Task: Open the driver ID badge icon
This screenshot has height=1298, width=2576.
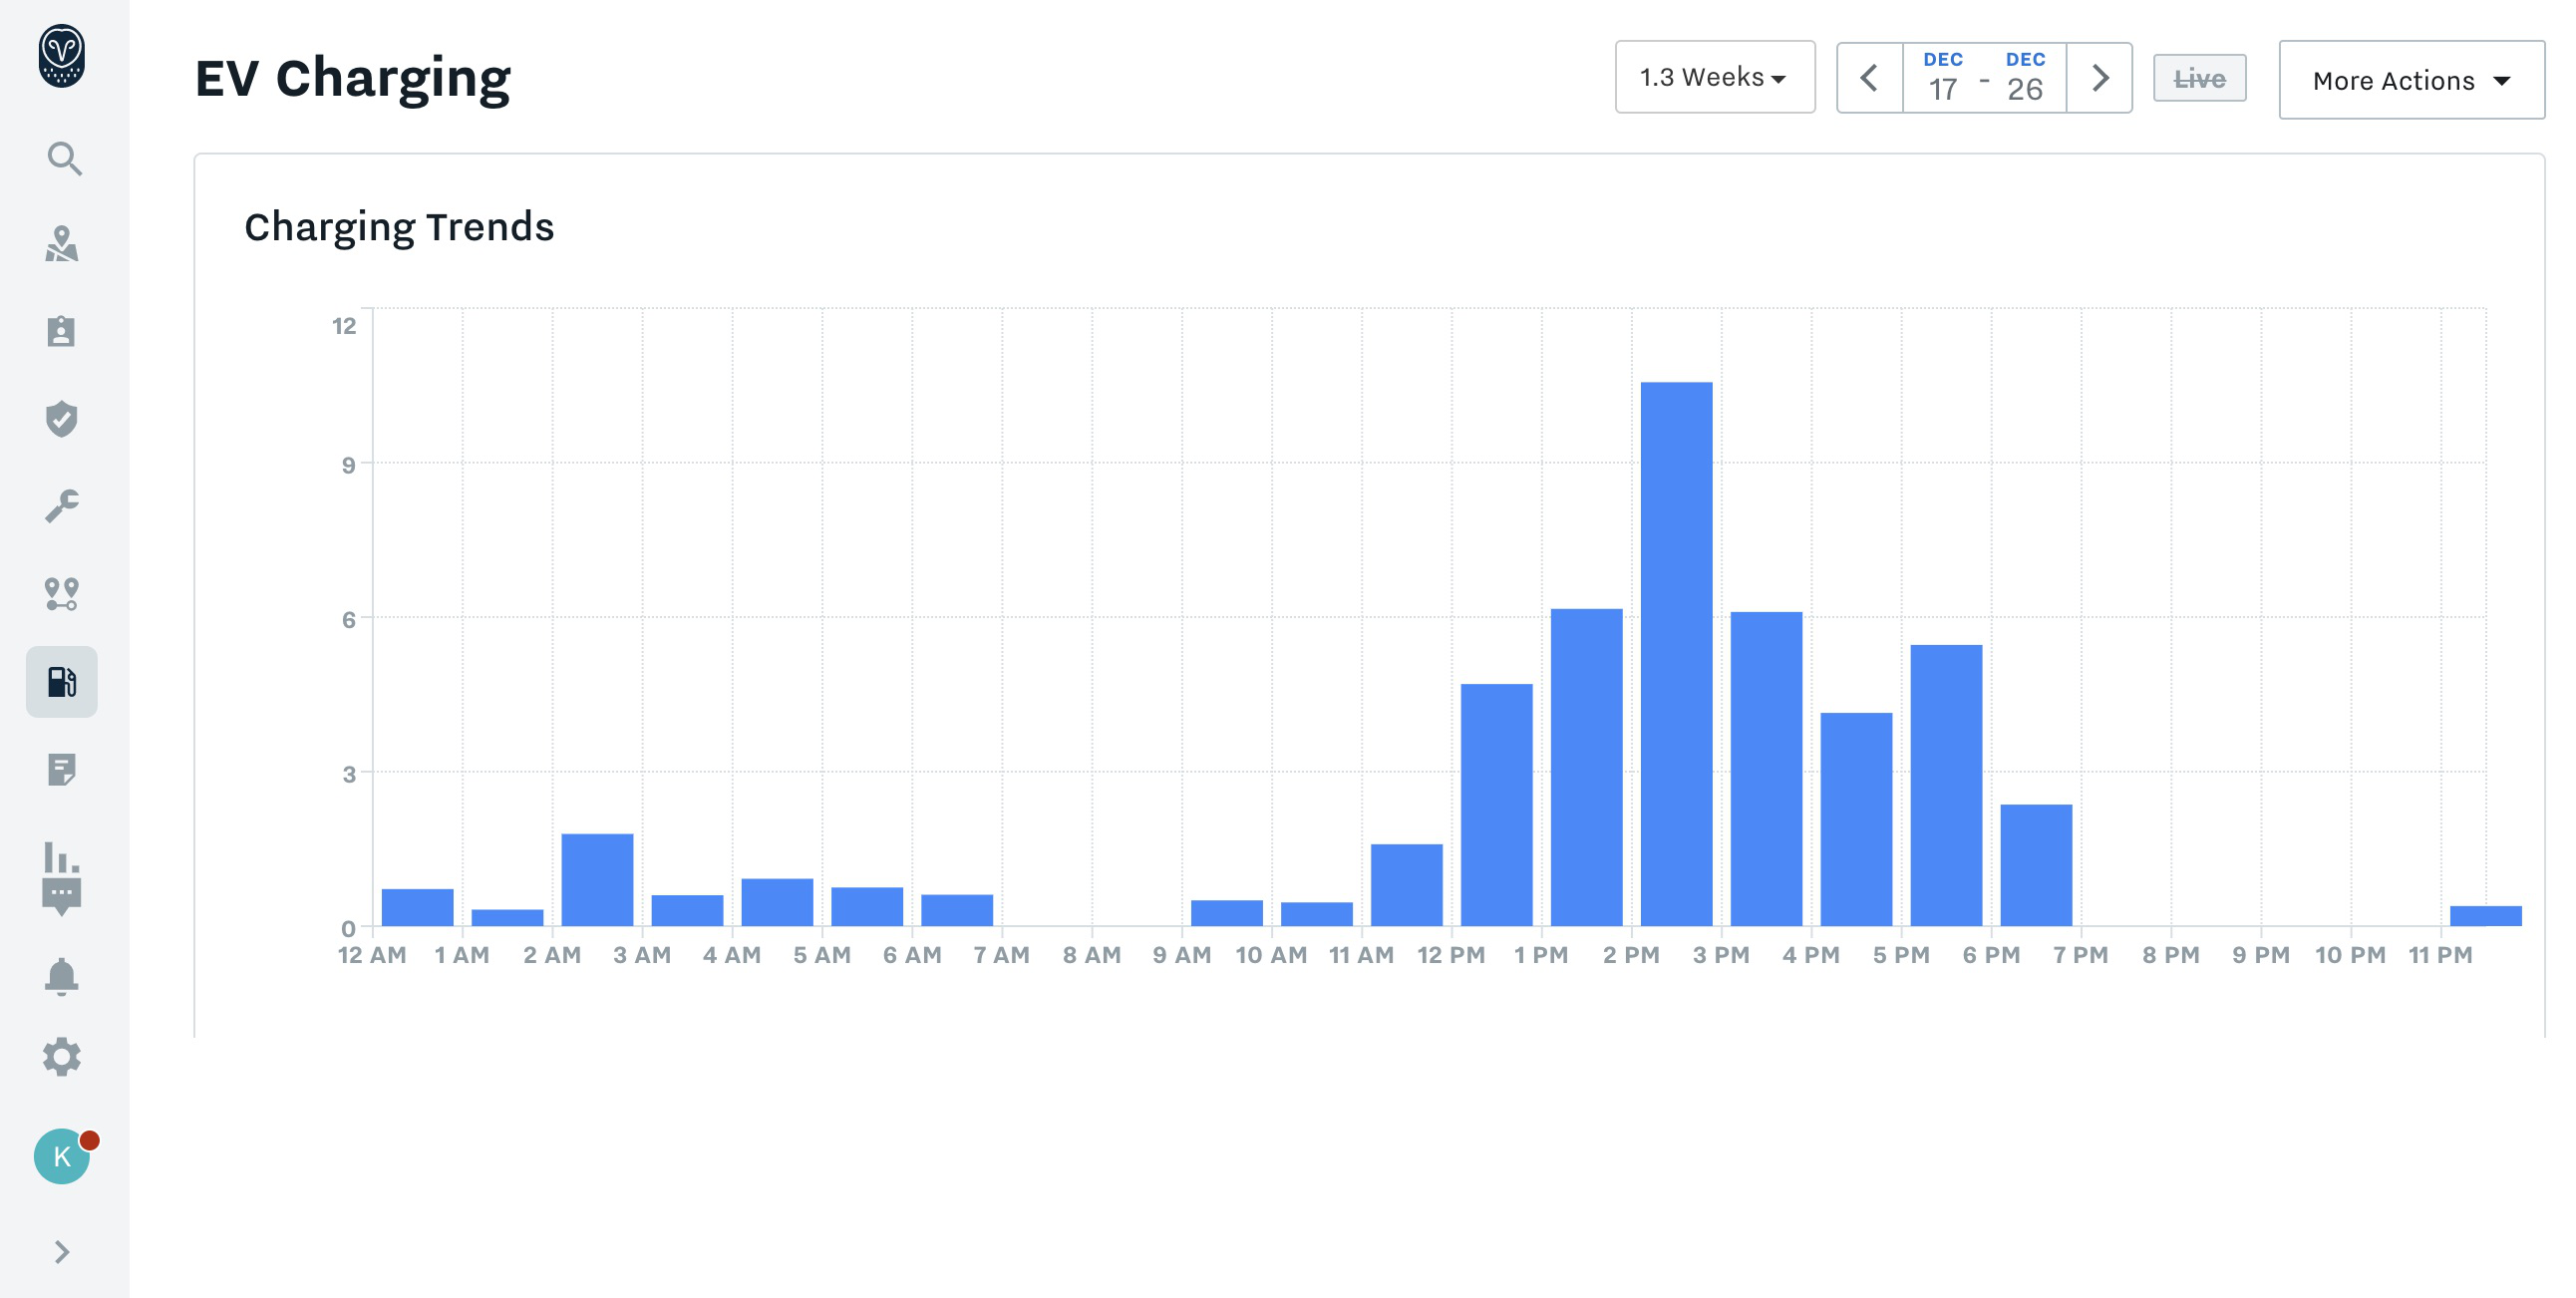Action: 62,331
